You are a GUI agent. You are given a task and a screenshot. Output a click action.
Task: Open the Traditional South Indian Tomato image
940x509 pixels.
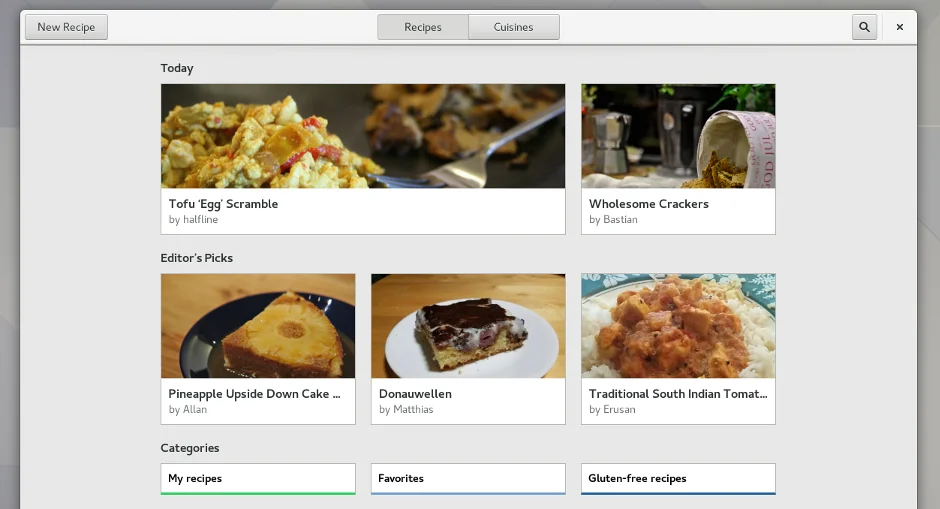678,326
